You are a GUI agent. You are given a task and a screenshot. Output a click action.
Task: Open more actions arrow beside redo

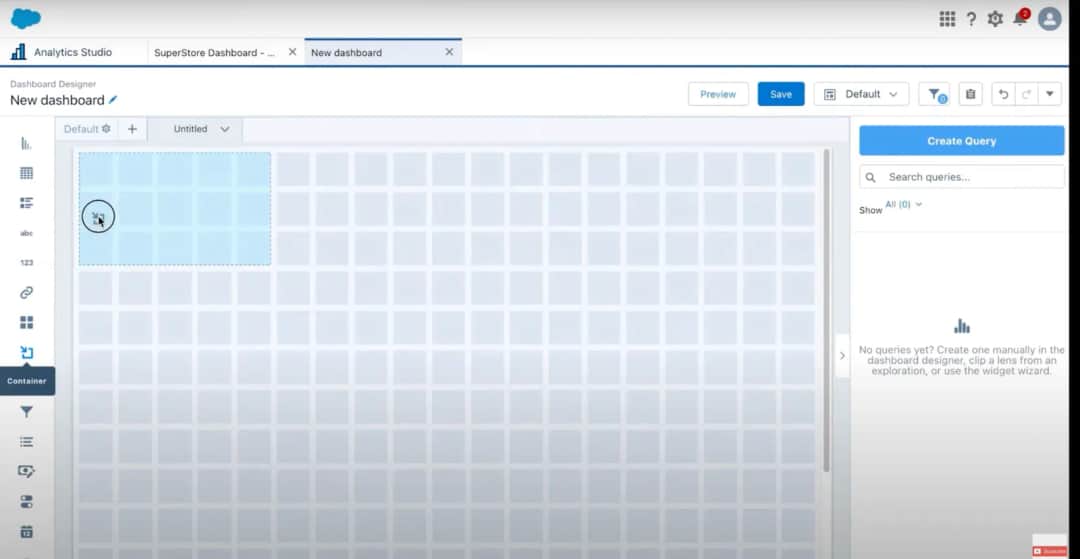tap(1050, 94)
